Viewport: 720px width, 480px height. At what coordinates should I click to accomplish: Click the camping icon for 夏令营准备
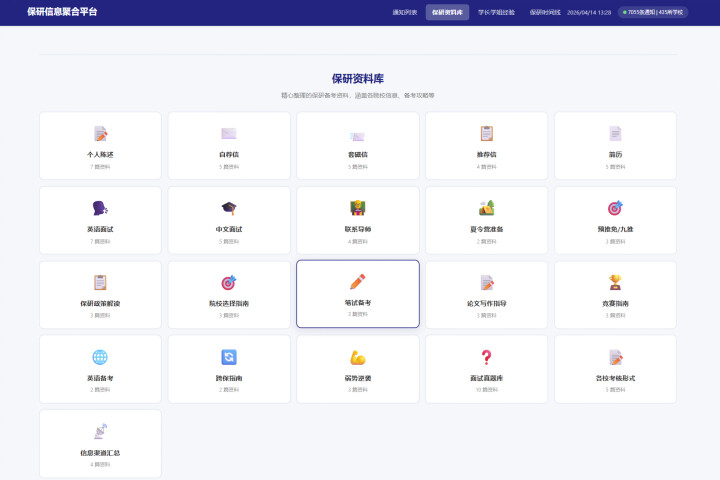486,208
